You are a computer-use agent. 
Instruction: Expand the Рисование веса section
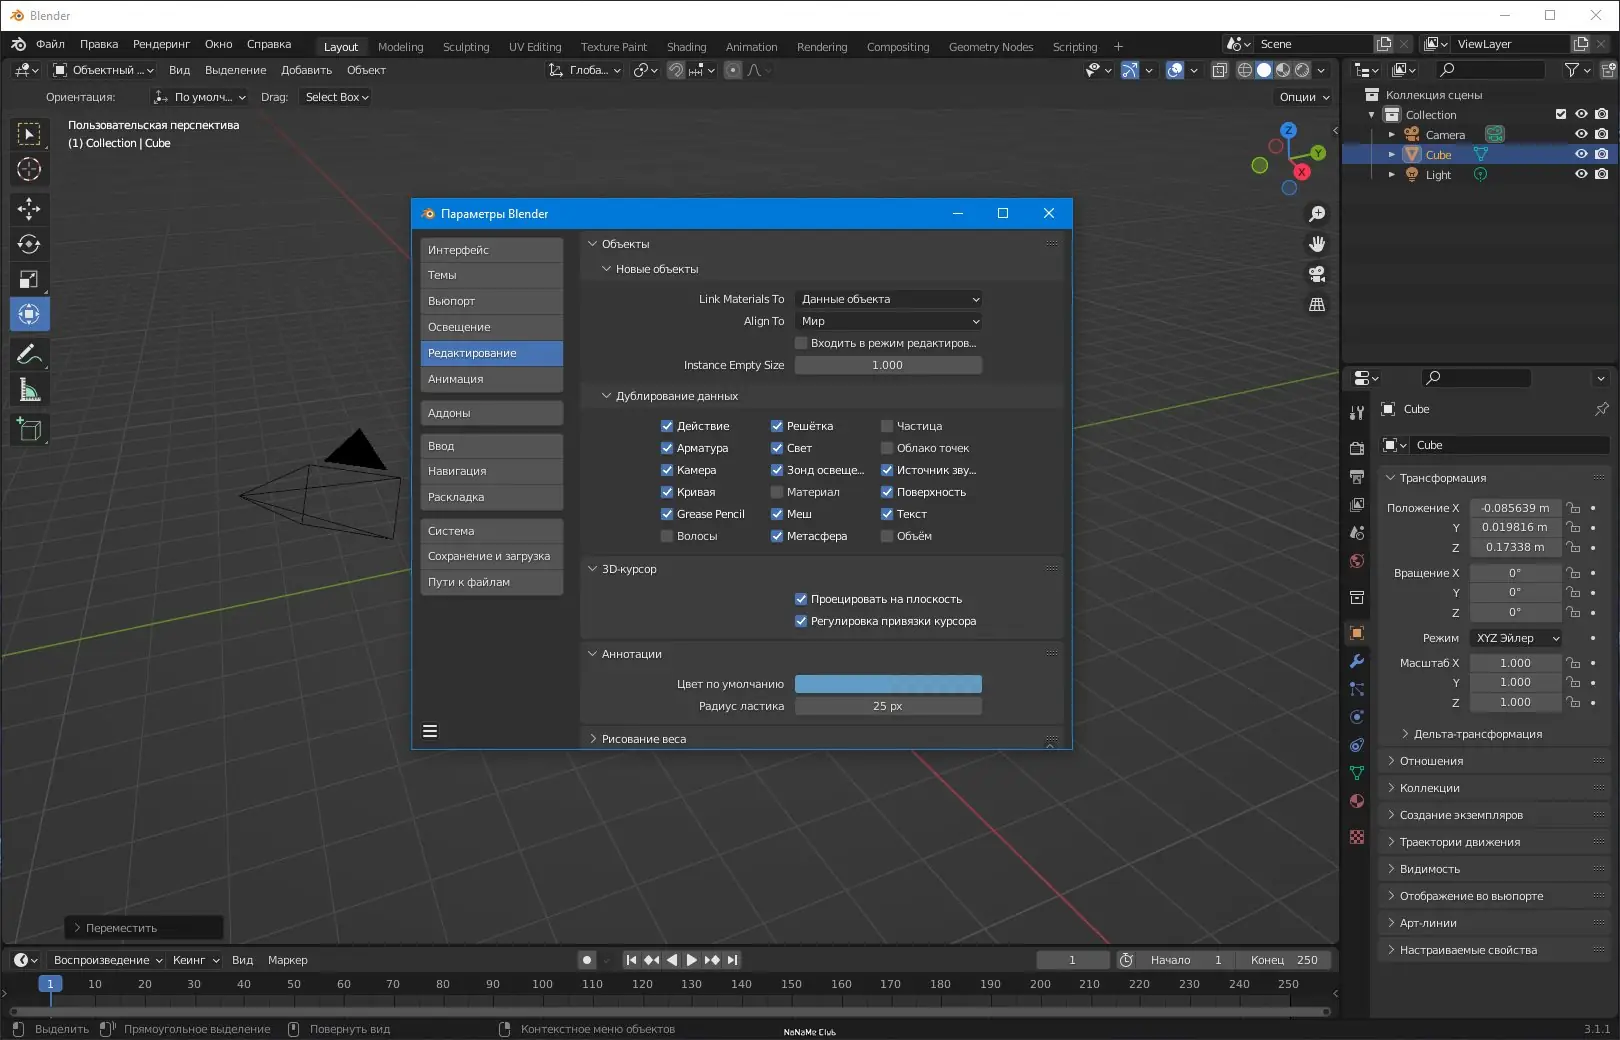point(643,739)
